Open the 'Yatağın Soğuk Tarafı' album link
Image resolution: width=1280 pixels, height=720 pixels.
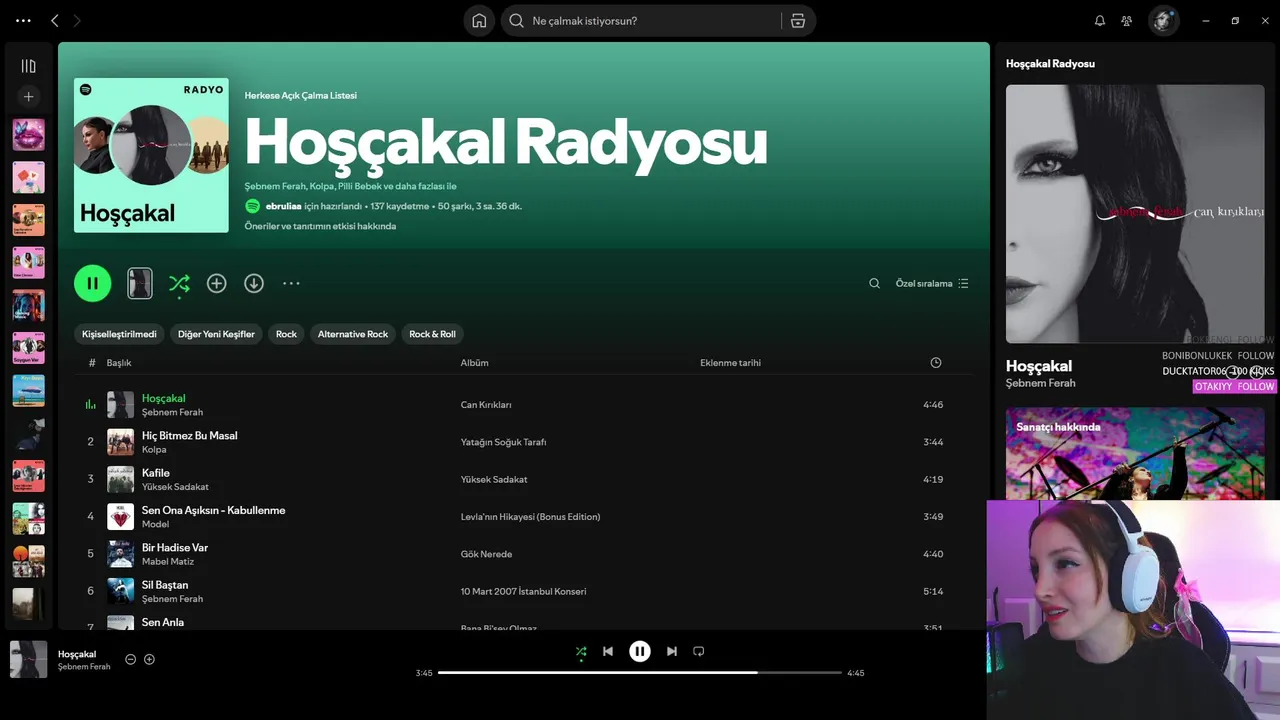(503, 442)
